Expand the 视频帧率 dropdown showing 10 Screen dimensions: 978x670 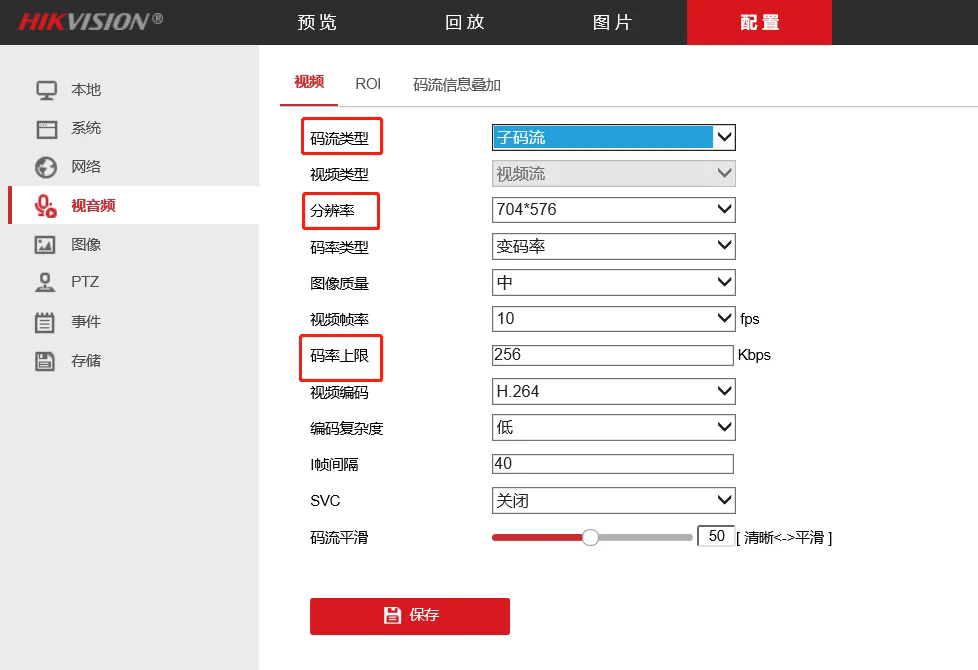click(613, 319)
